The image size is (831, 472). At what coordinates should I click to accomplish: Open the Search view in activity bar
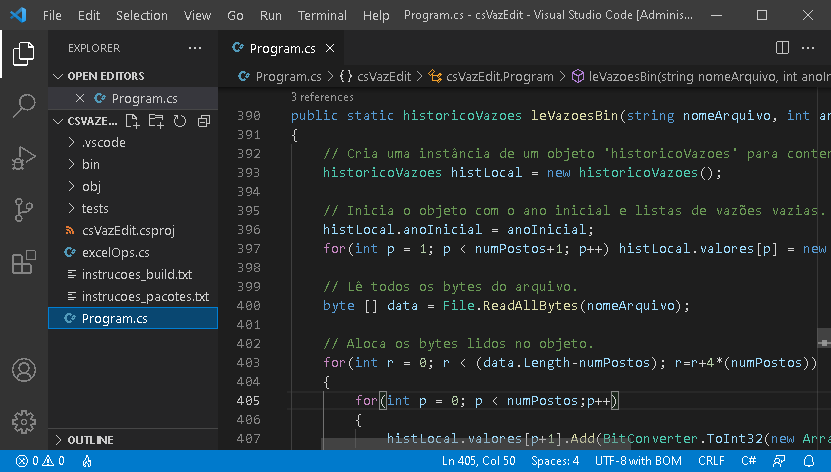click(x=23, y=105)
